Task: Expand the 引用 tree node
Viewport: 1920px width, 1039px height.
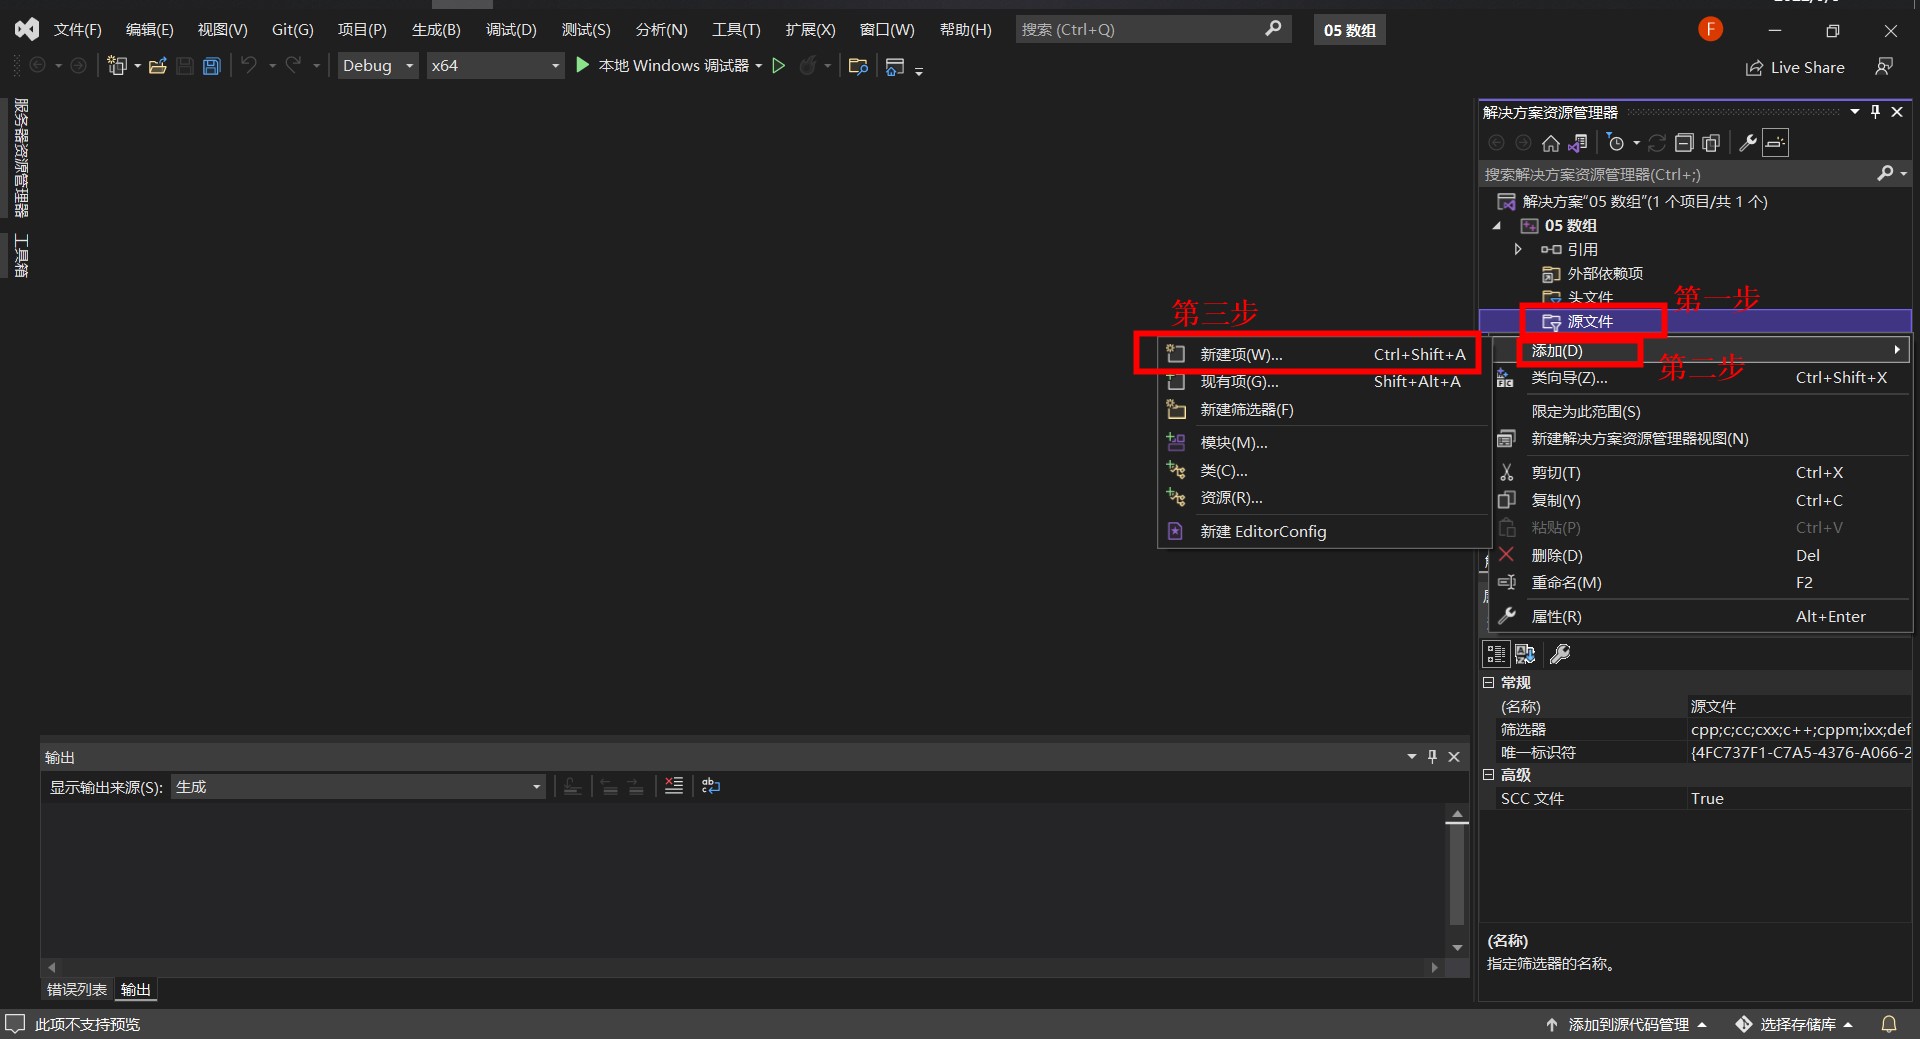Action: 1518,249
